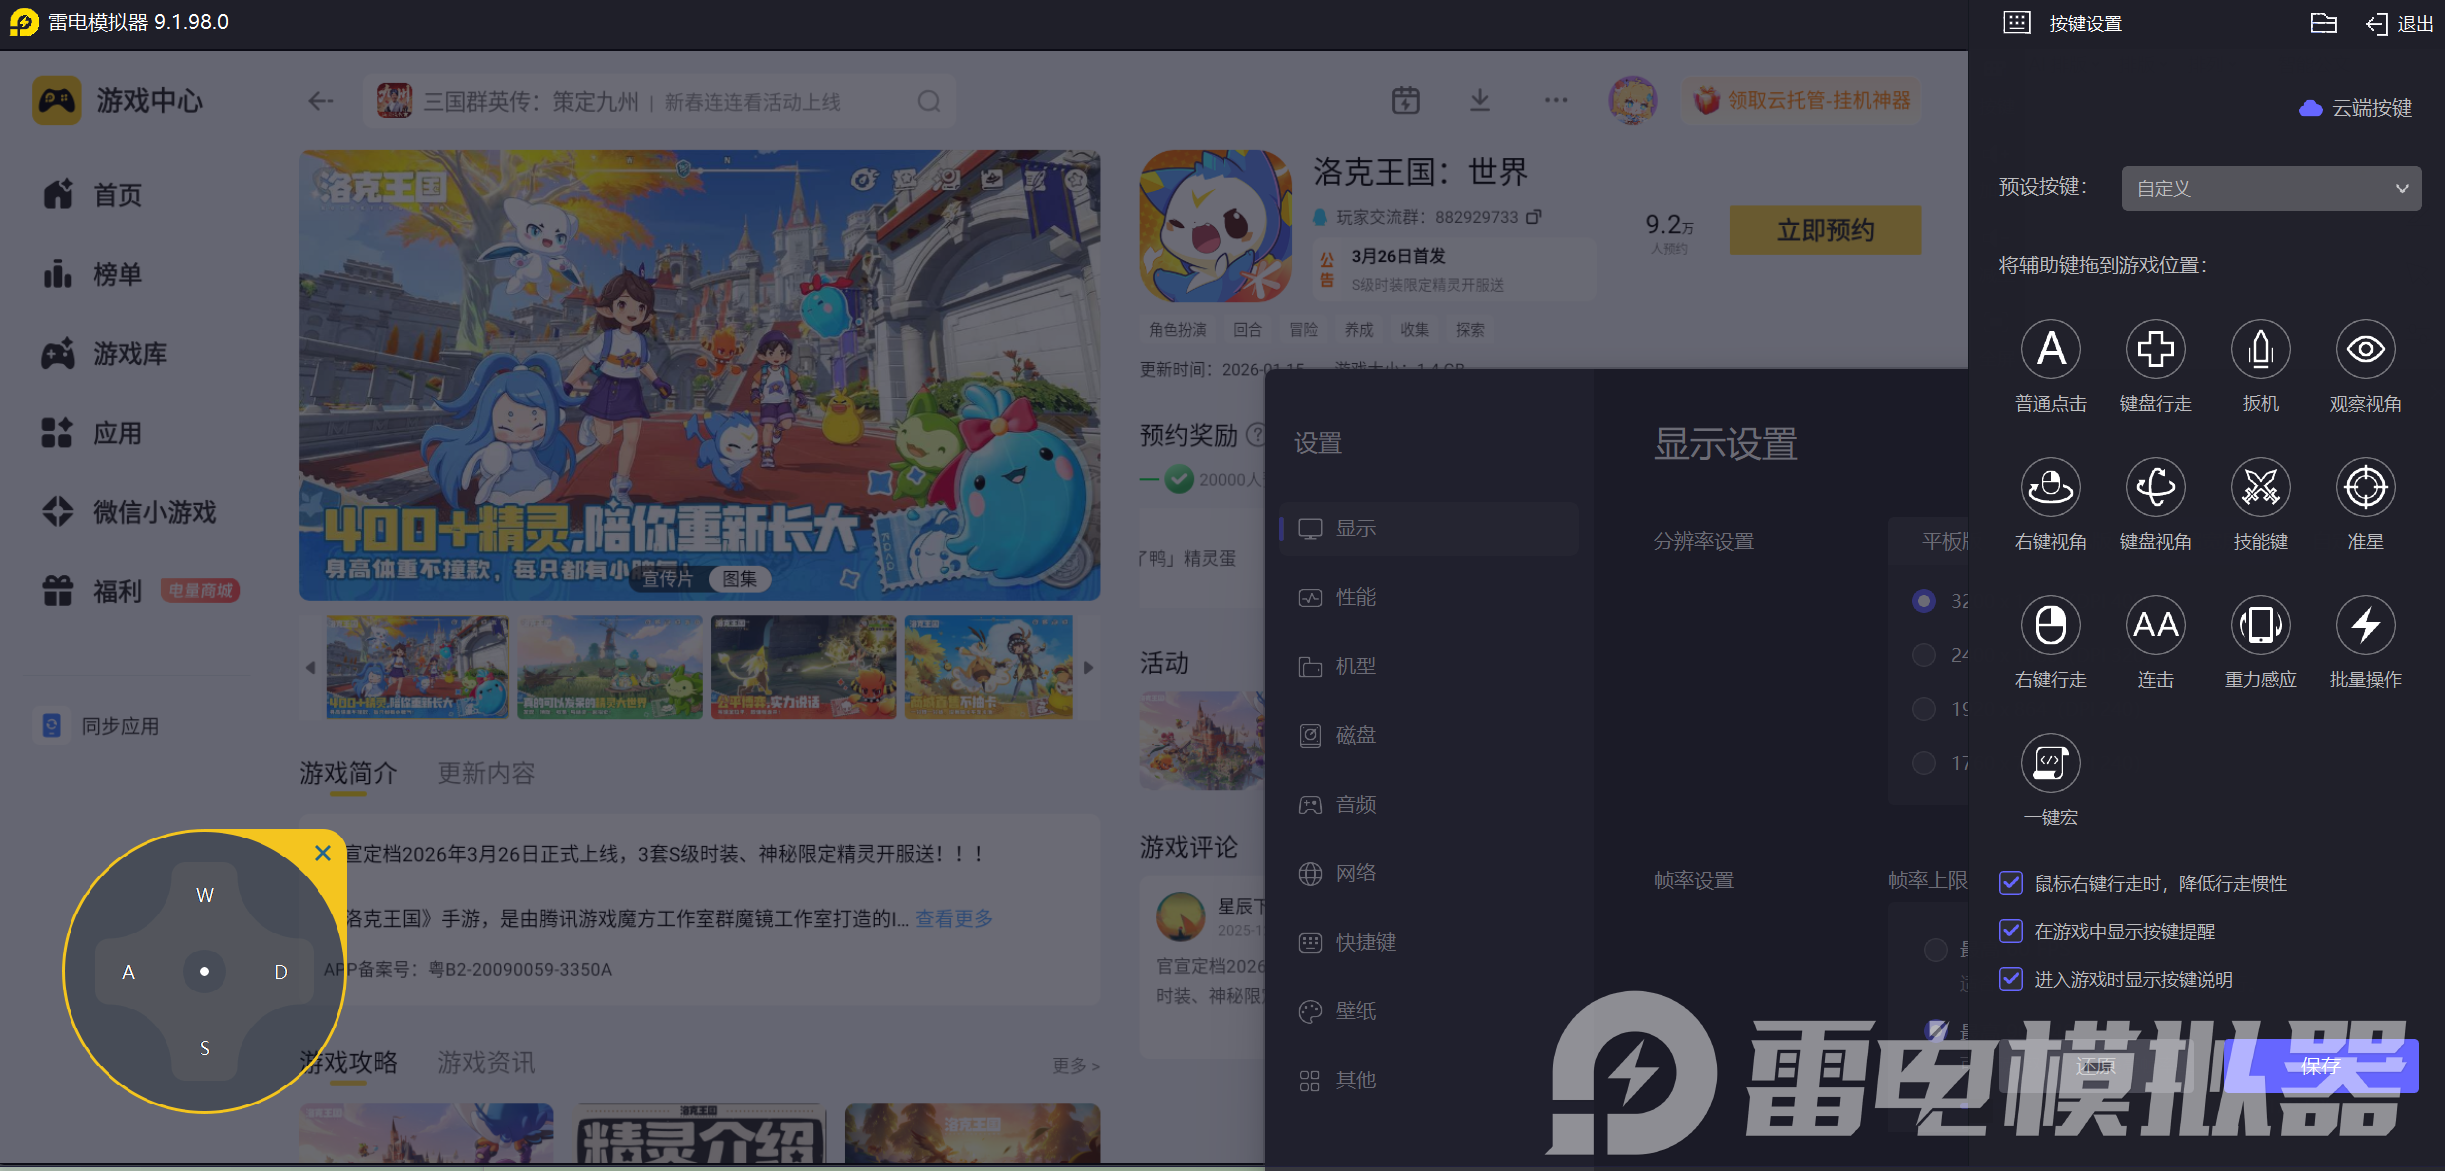Uncheck 鼠标右键行走时，降低行走惯性 checkbox

2010,883
